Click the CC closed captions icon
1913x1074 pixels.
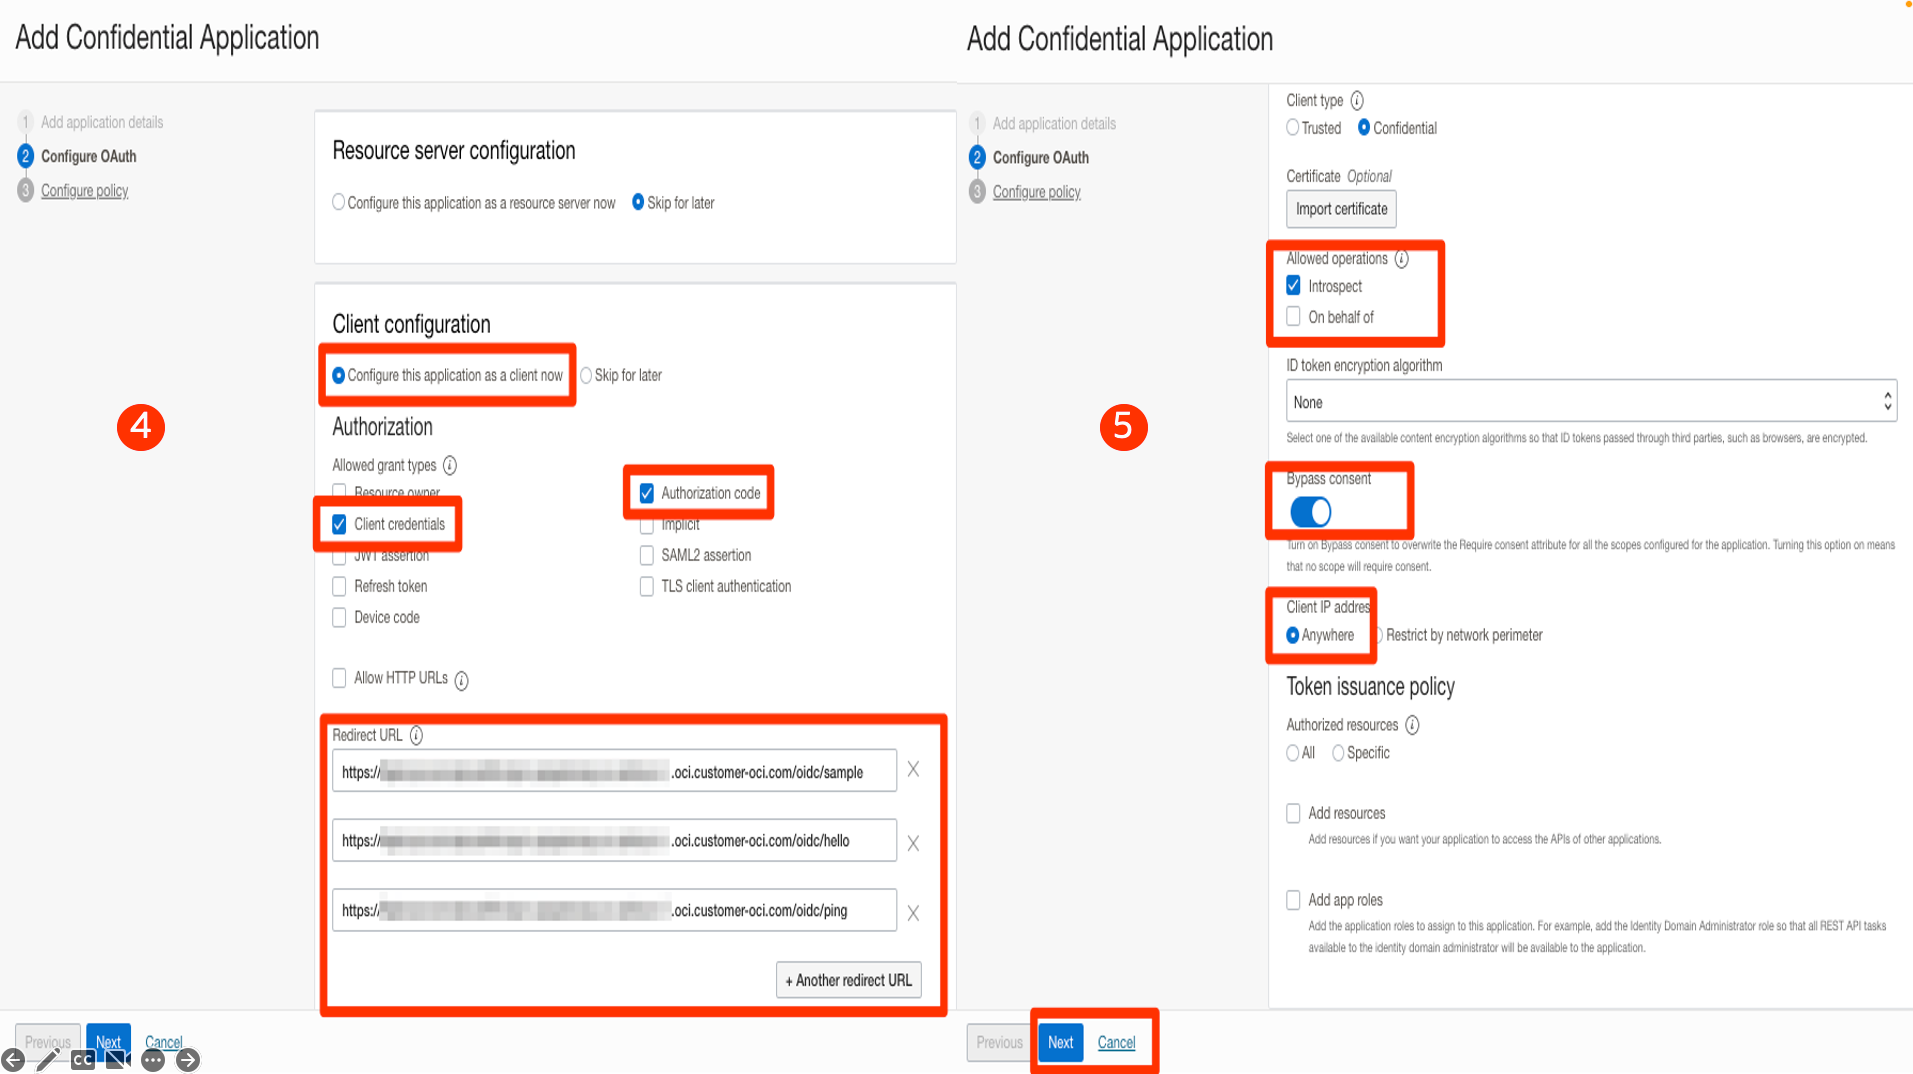tap(84, 1059)
